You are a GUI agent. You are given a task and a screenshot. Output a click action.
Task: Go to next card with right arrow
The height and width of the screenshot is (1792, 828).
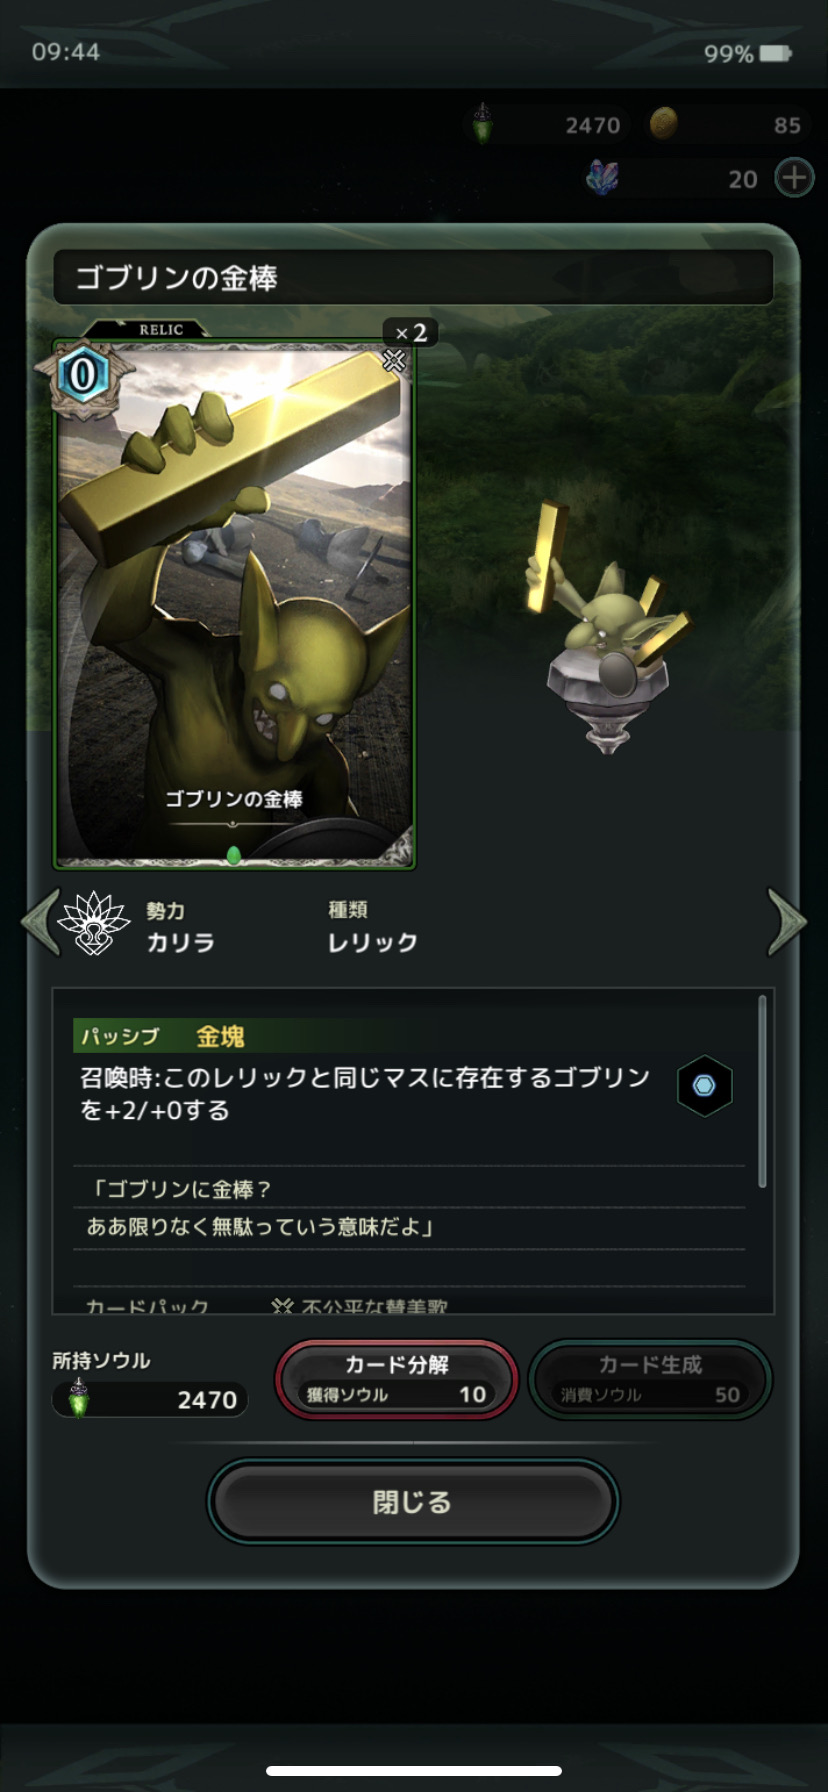786,922
